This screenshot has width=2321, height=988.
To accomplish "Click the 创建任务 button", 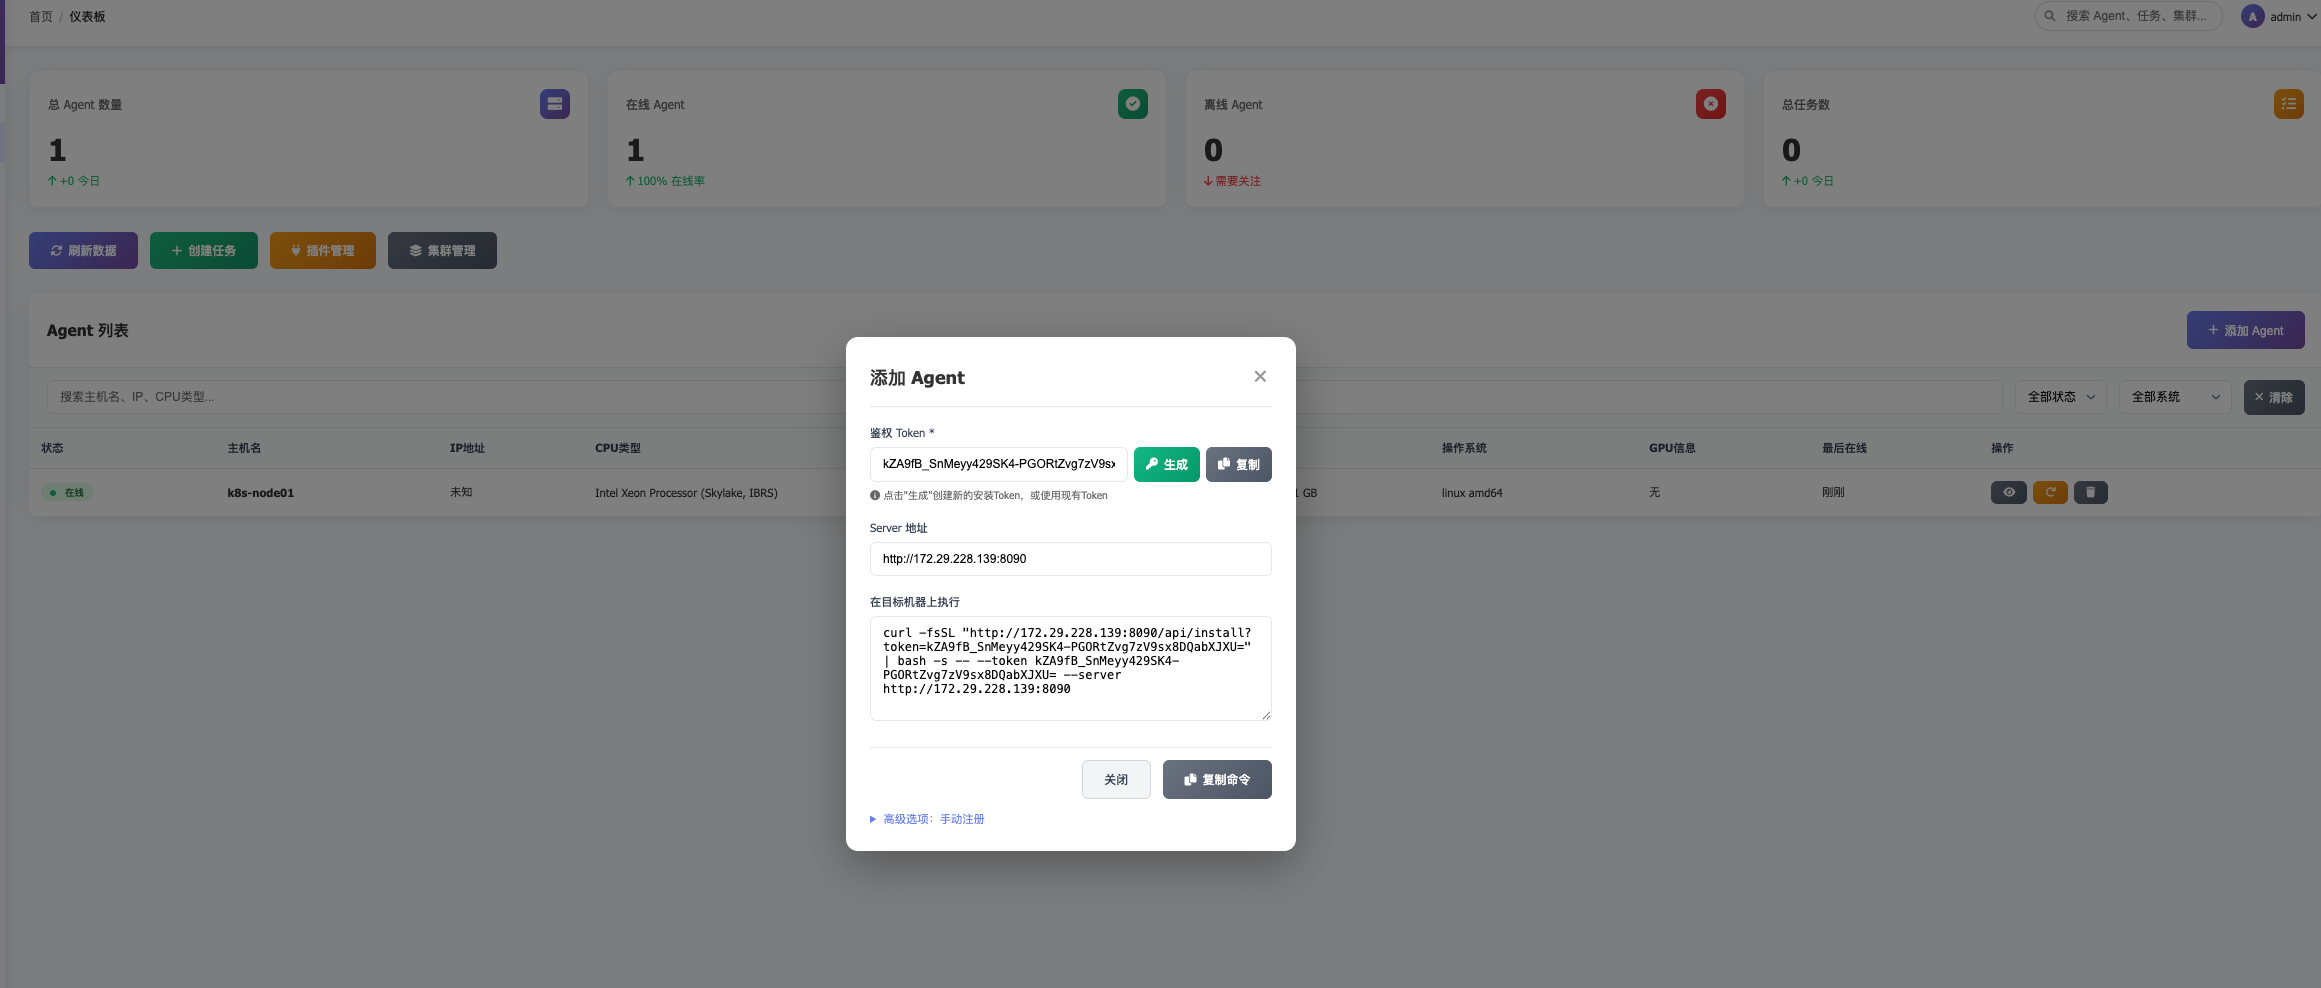I will [204, 250].
